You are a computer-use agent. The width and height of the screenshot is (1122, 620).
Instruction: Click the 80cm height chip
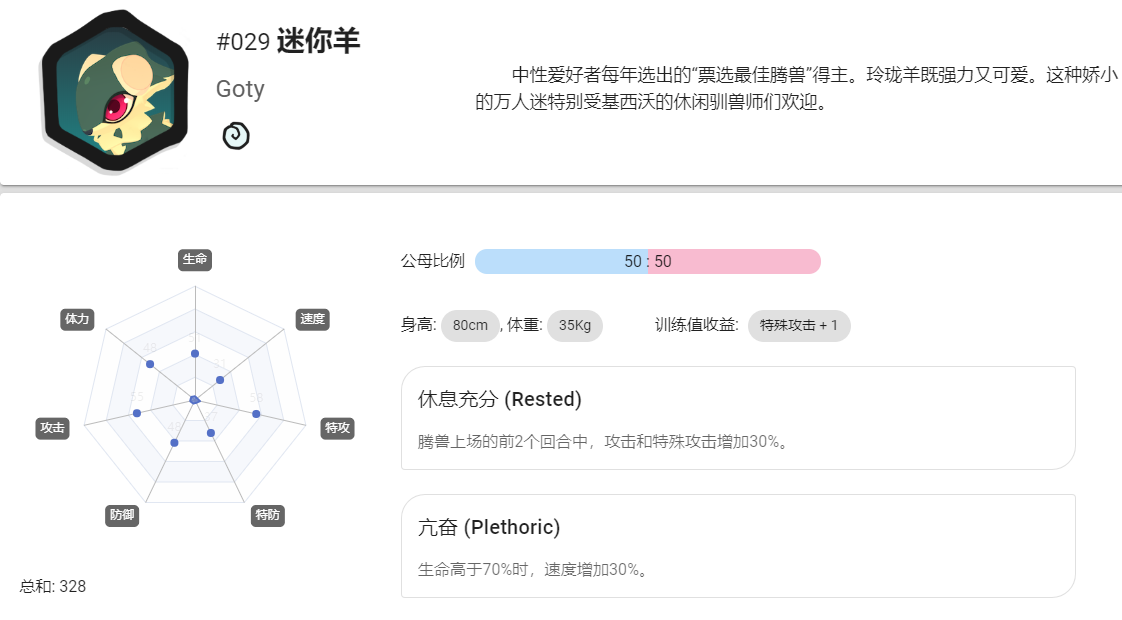click(x=470, y=326)
